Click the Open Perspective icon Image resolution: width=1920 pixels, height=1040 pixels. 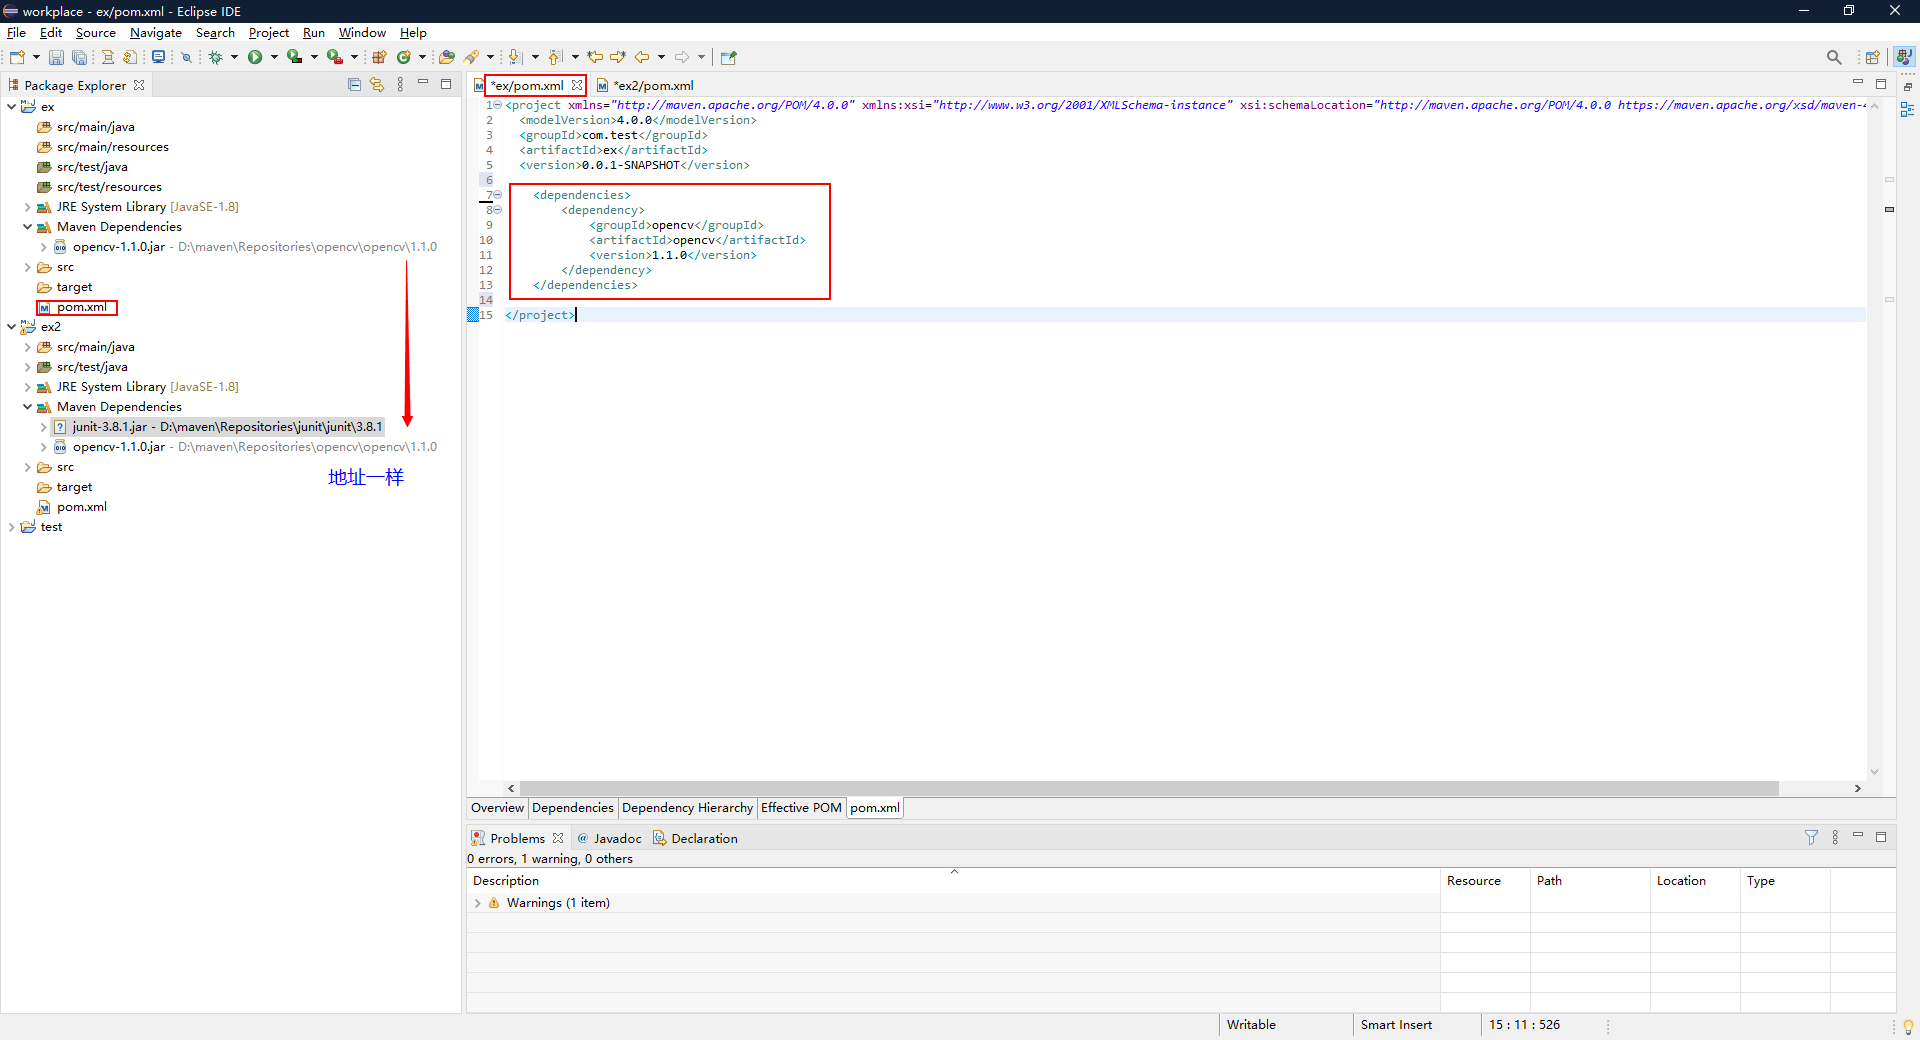pos(1873,57)
